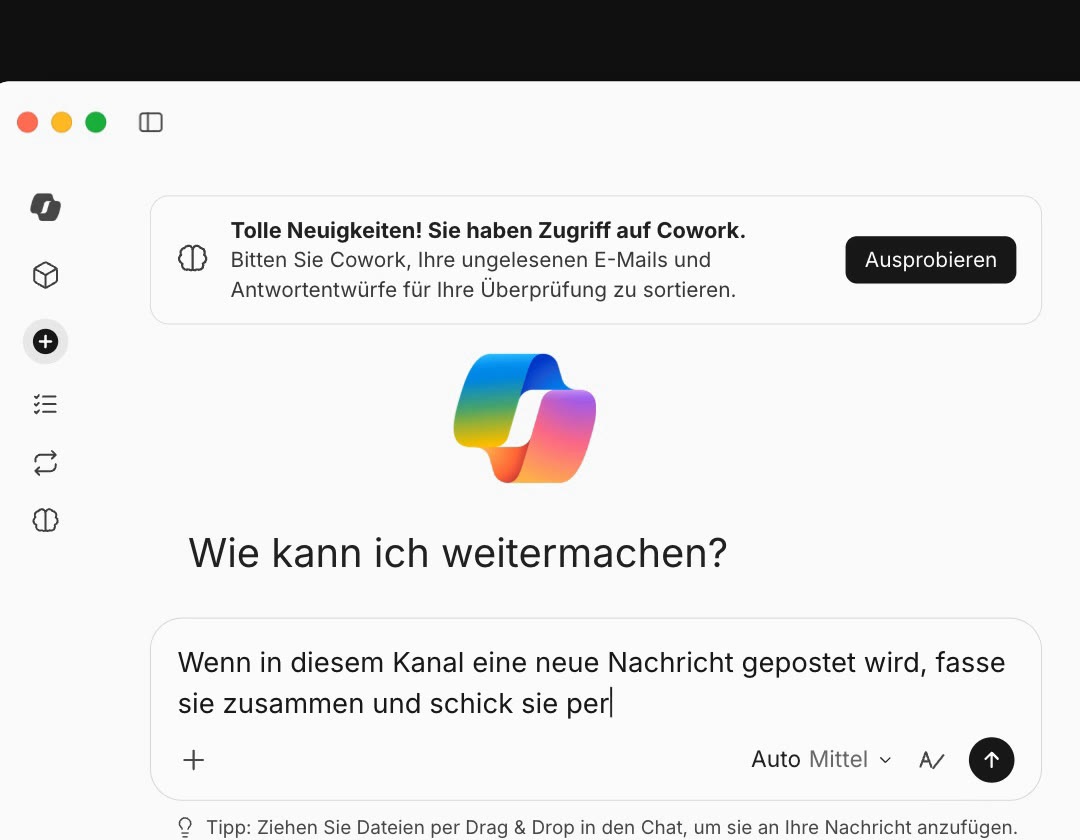The image size is (1080, 840).
Task: Start a new chat with plus icon
Action: [45, 342]
